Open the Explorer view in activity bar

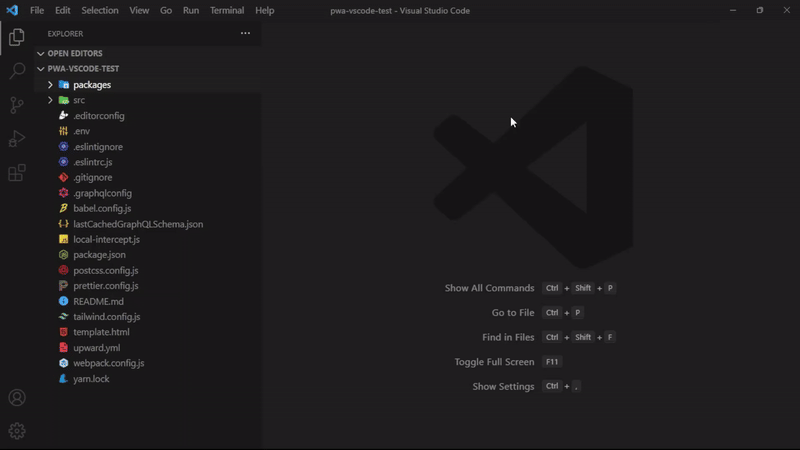point(16,37)
